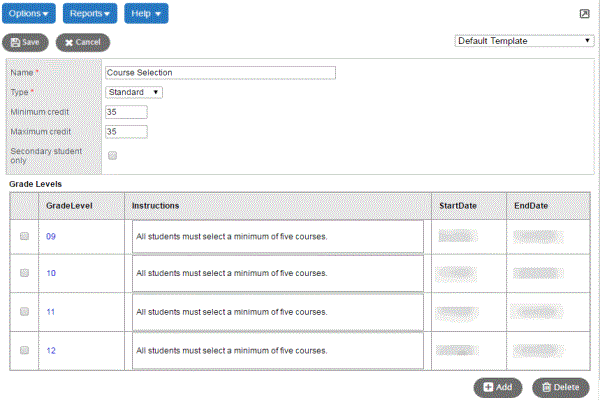Click the Name field containing Course Selection
Image resolution: width=600 pixels, height=400 pixels.
click(x=220, y=72)
